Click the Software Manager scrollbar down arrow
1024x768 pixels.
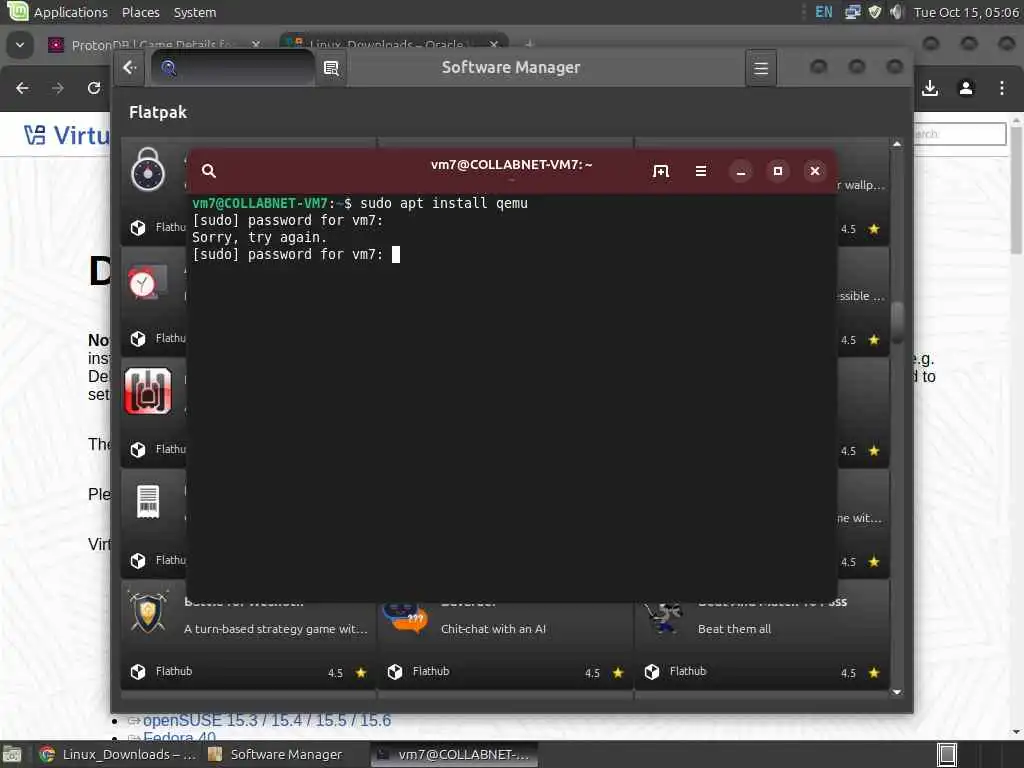pos(897,692)
